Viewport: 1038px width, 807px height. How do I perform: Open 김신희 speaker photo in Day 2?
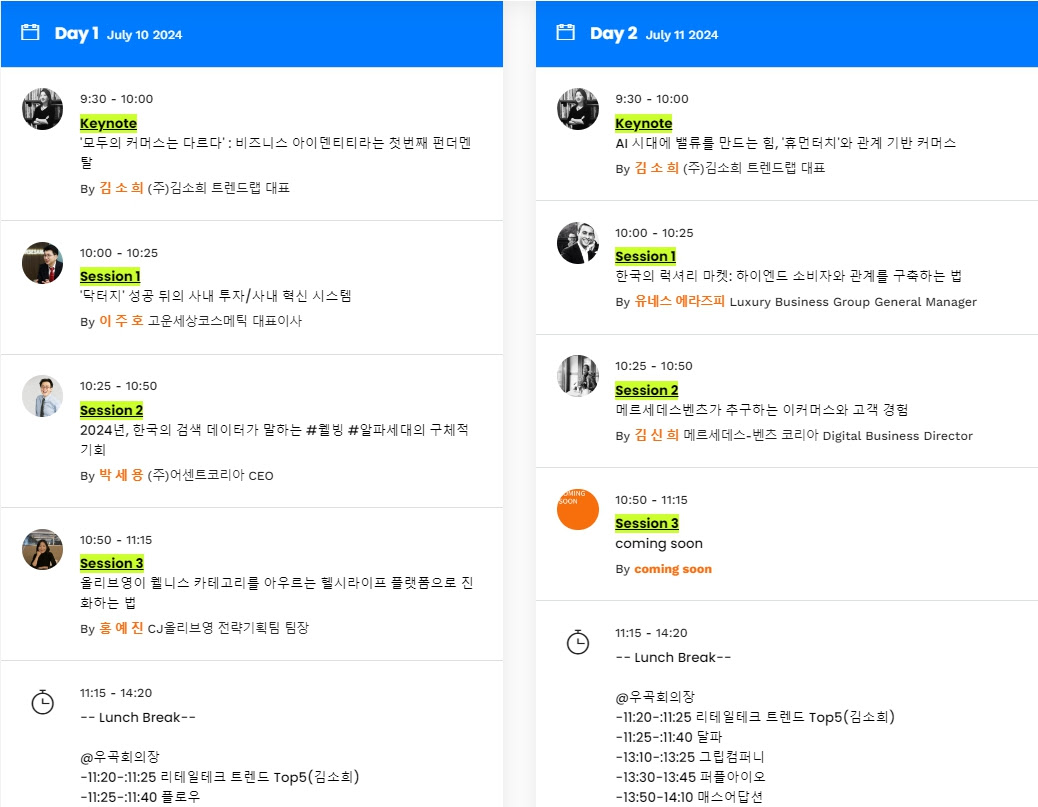tap(577, 375)
